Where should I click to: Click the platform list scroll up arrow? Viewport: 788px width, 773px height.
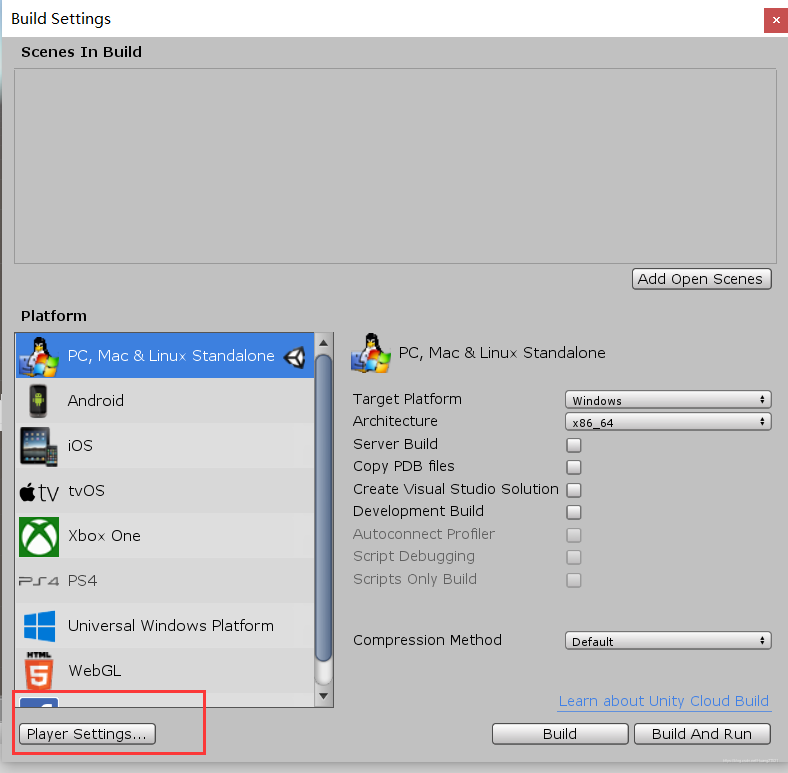coord(323,343)
